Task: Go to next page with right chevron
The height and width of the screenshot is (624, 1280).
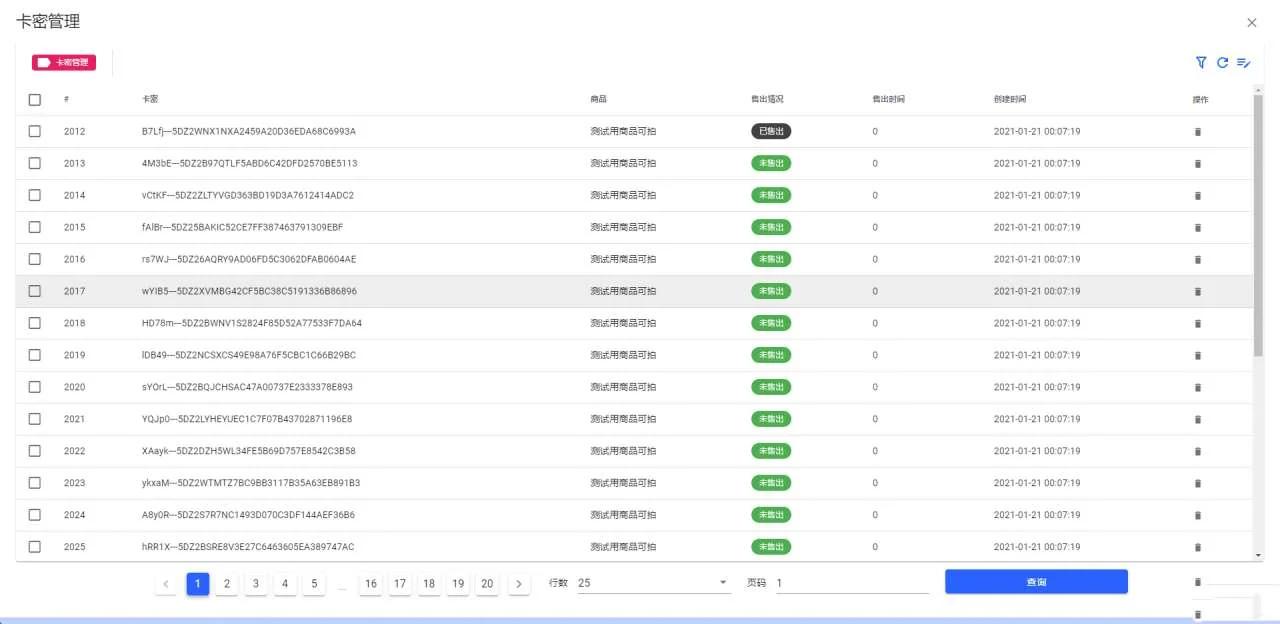Action: pyautogui.click(x=518, y=584)
